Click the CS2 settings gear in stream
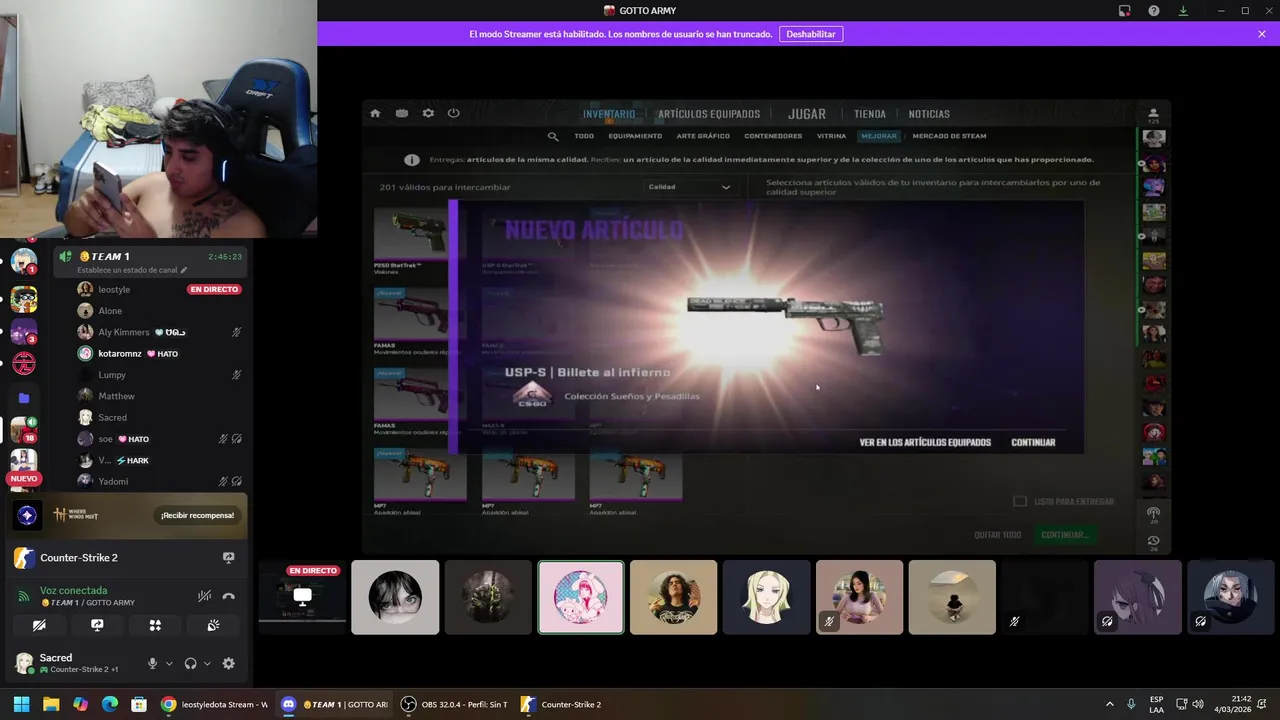This screenshot has height=720, width=1280. pyautogui.click(x=428, y=113)
